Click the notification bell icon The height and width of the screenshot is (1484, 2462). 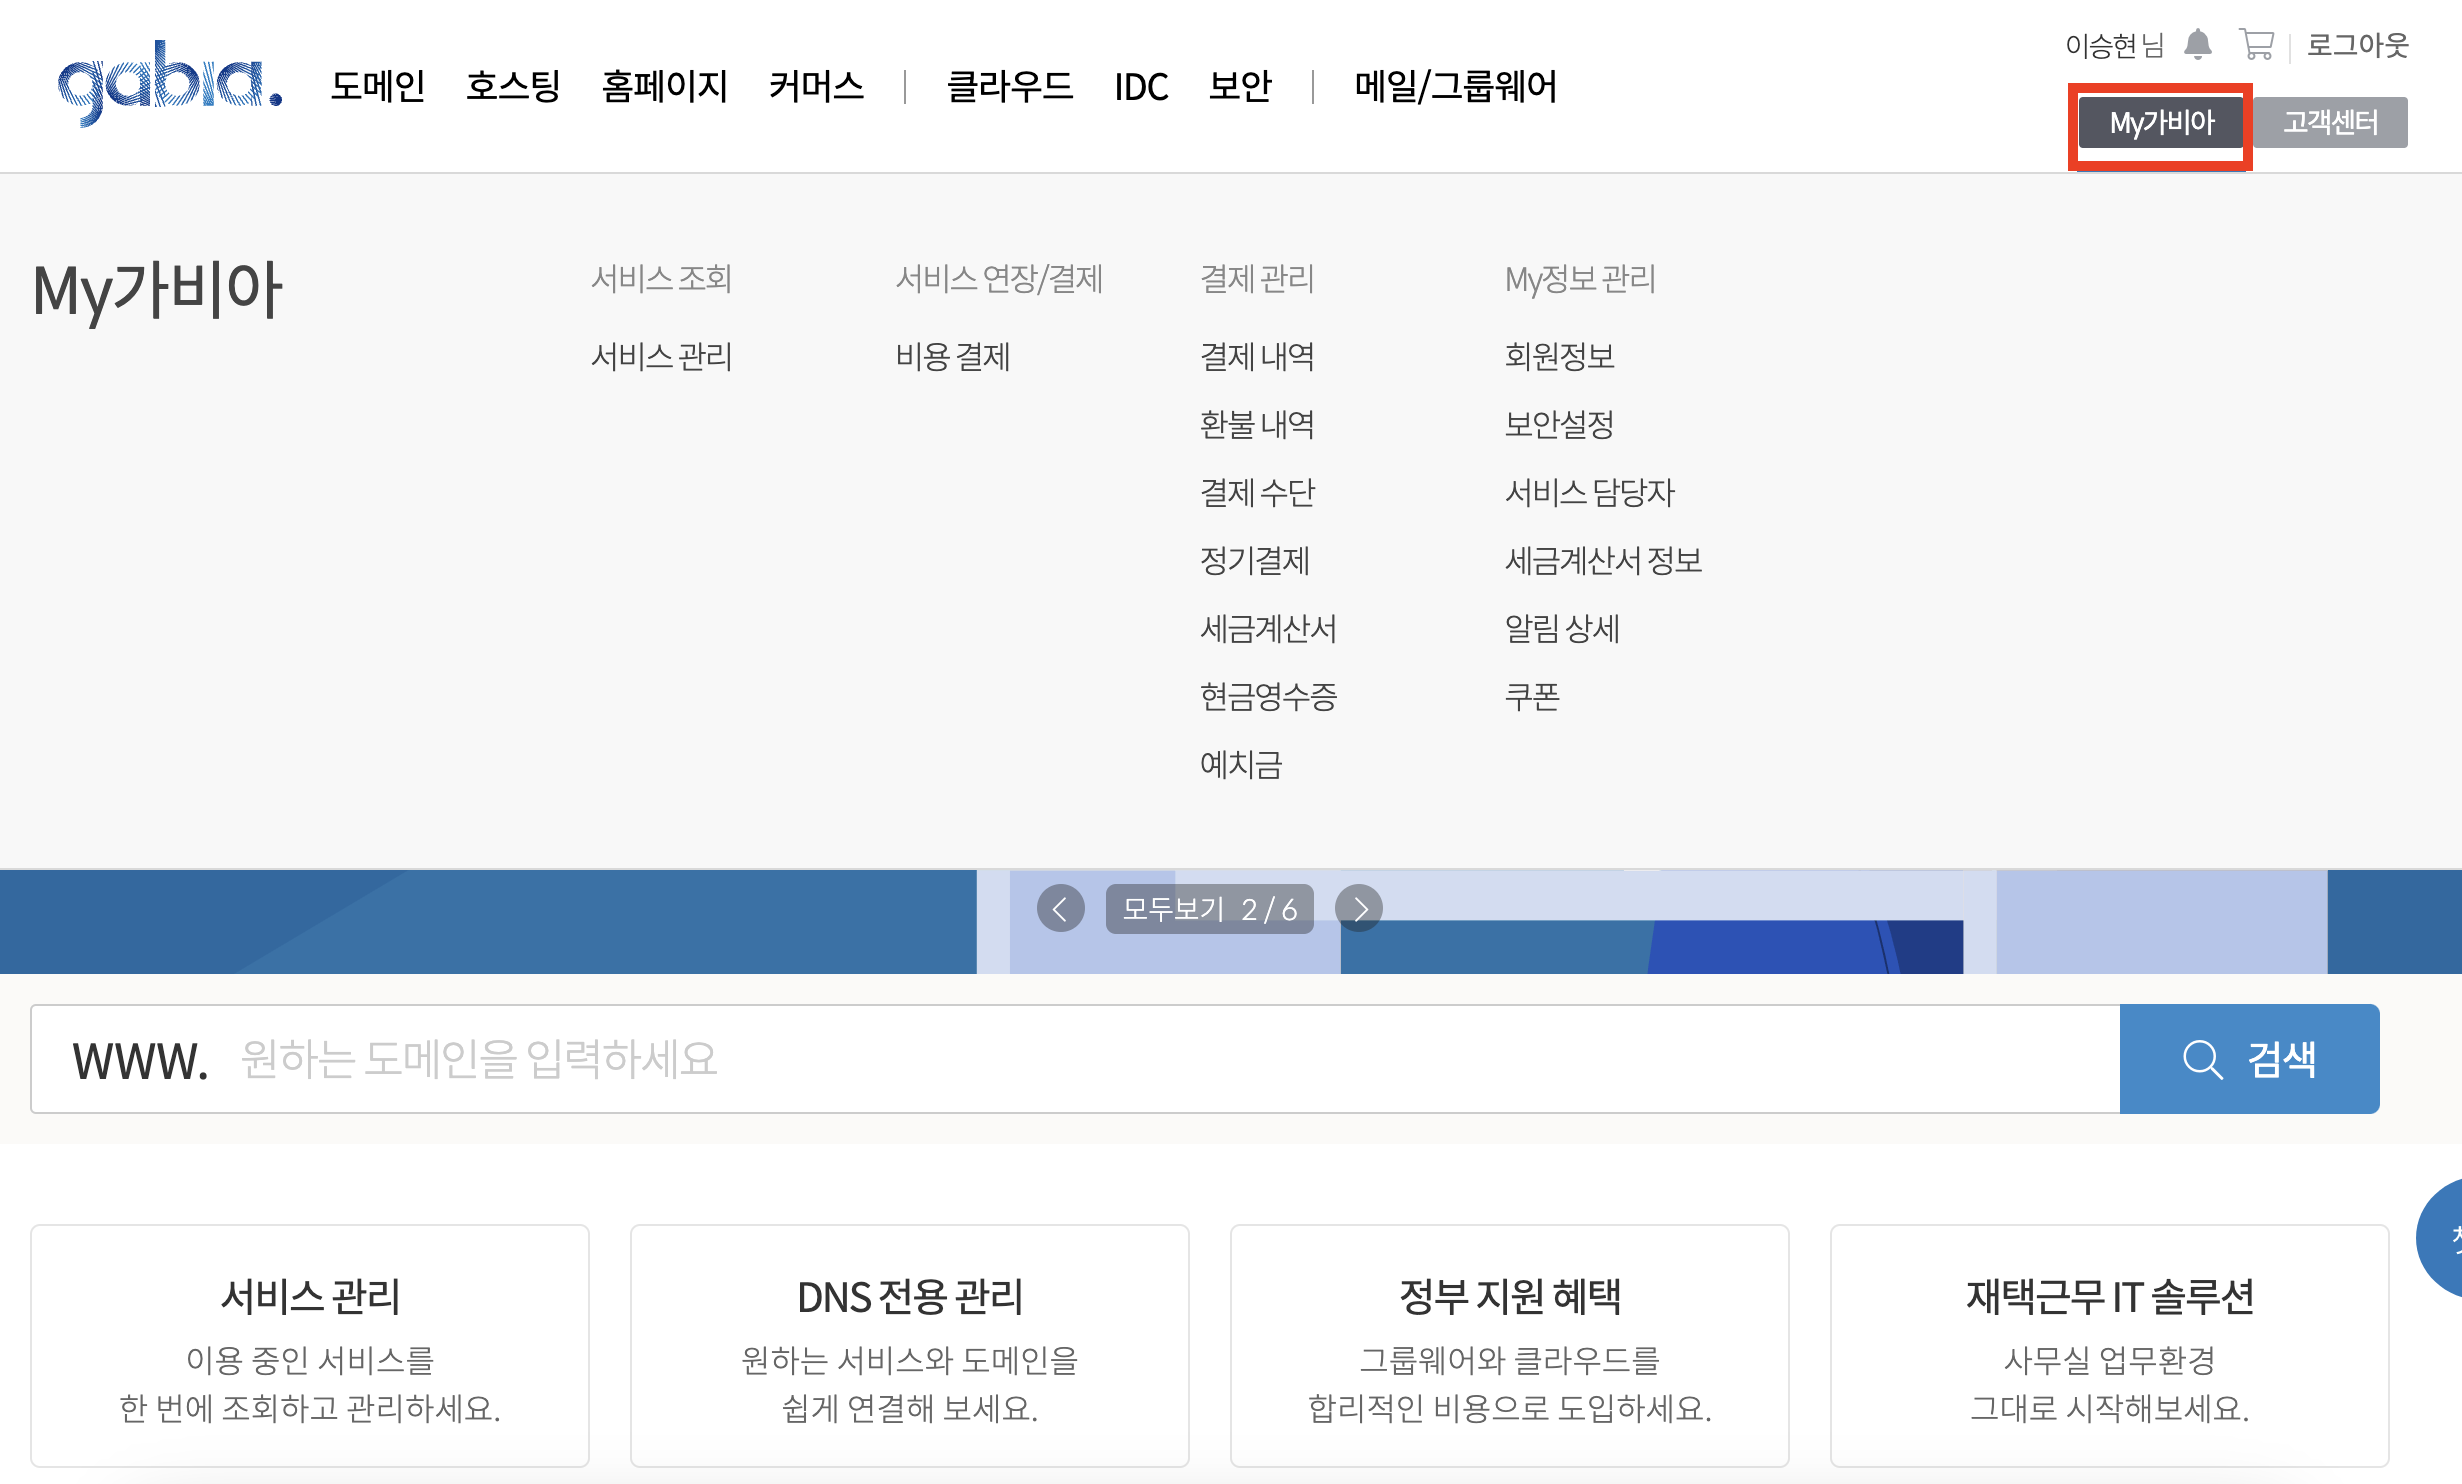2197,45
